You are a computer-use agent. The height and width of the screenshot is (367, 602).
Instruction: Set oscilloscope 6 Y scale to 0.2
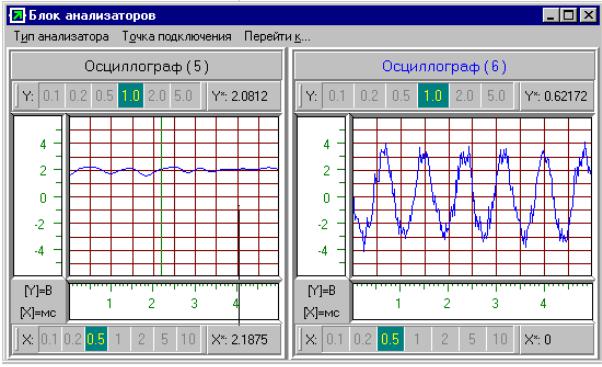click(369, 96)
